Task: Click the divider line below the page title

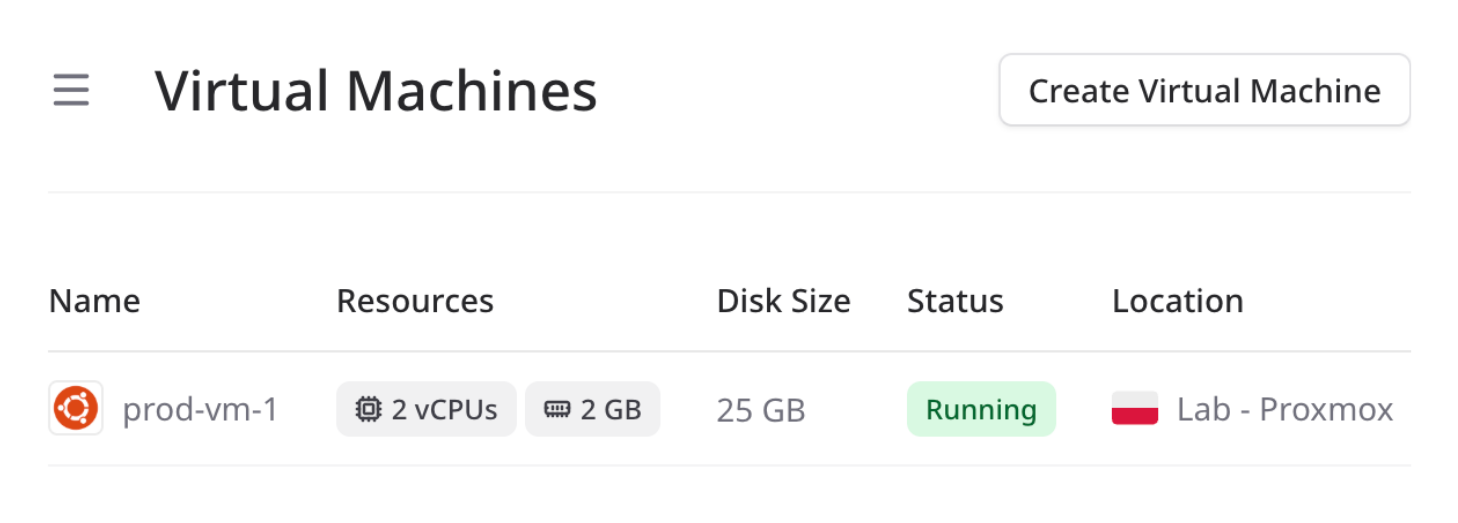Action: click(729, 192)
